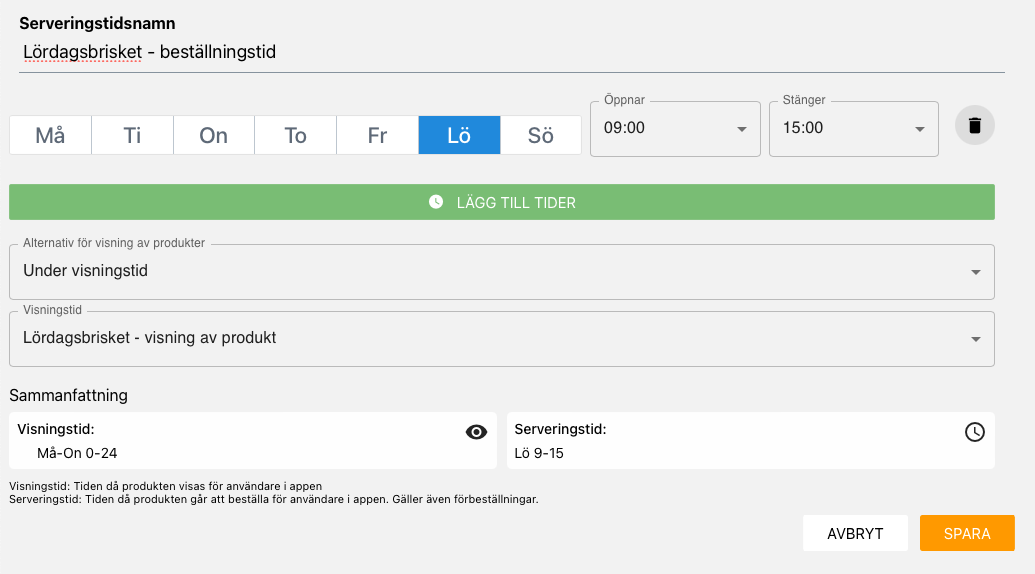Toggle the Må weekday button

[x=50, y=135]
